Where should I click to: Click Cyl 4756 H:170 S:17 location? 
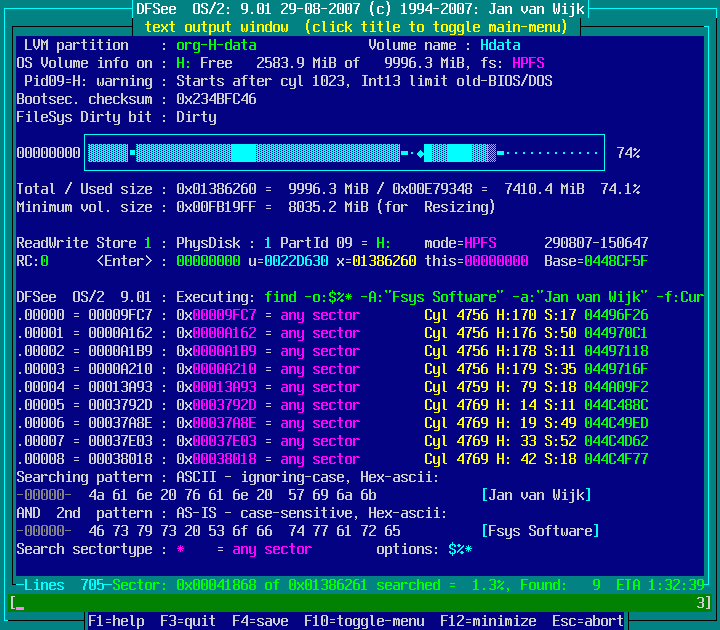click(500, 315)
